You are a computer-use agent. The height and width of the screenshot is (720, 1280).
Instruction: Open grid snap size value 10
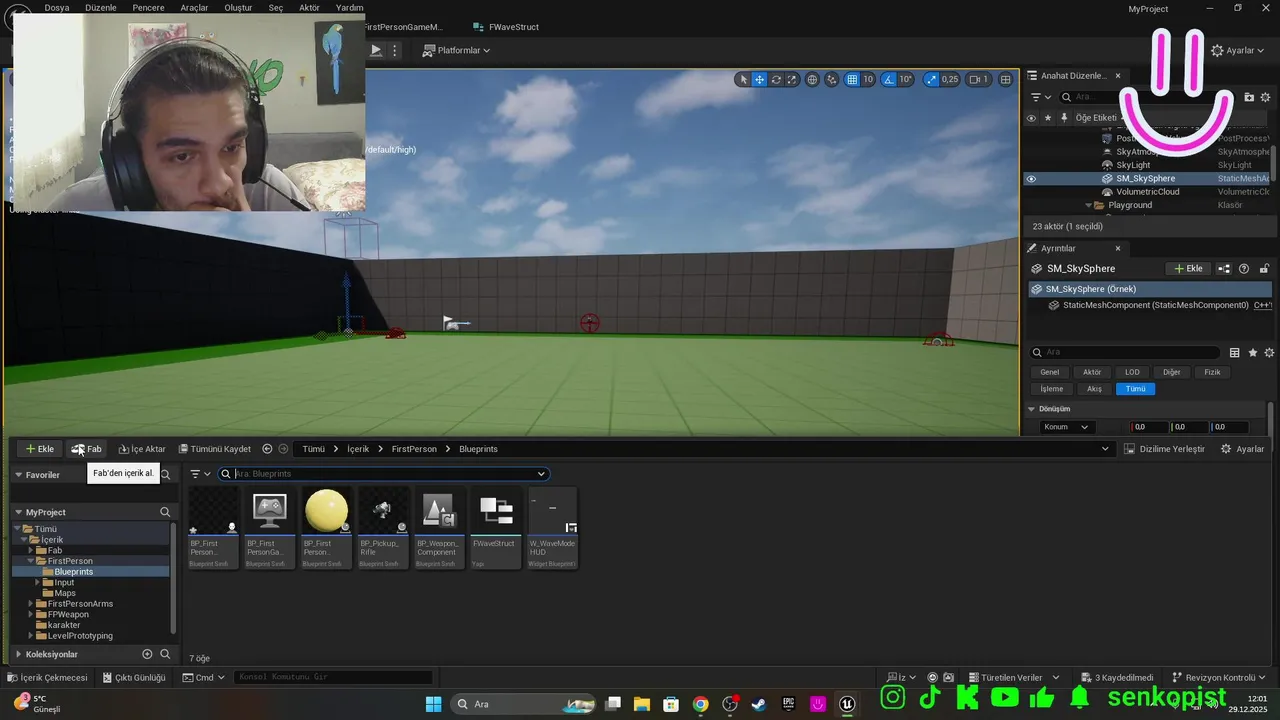(x=868, y=79)
